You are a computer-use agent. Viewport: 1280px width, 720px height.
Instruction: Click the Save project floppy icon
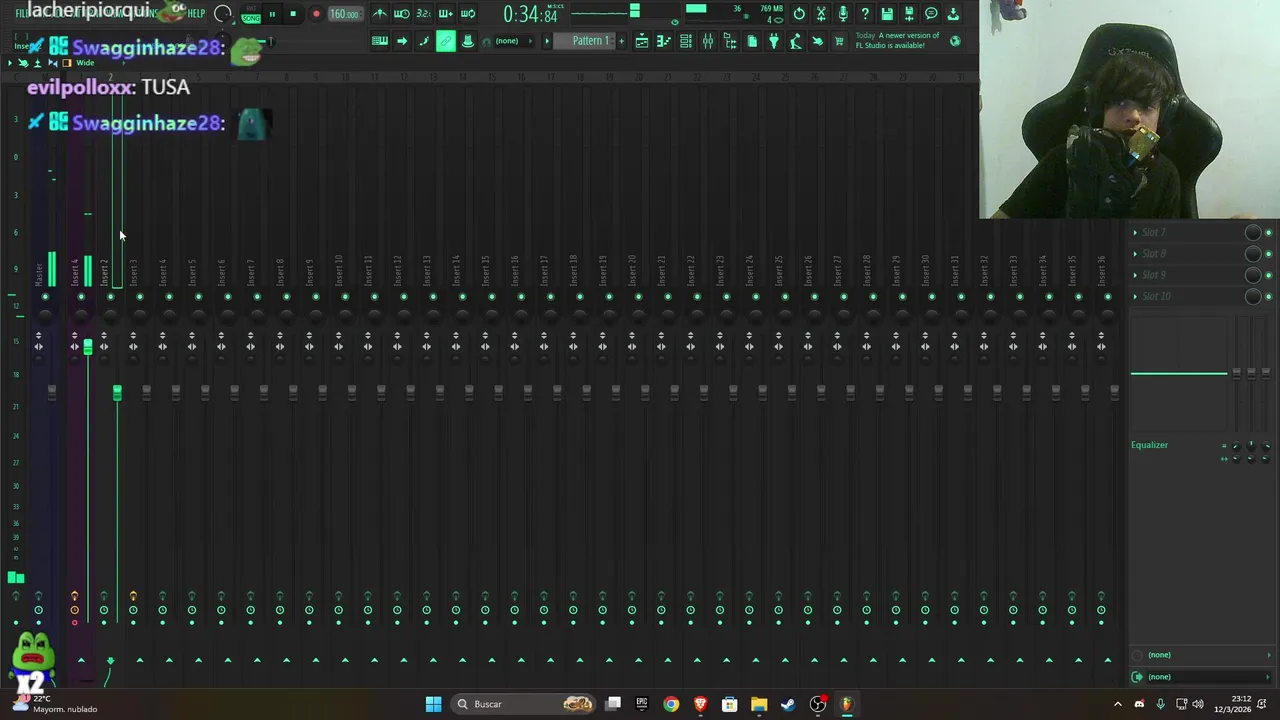coord(887,14)
